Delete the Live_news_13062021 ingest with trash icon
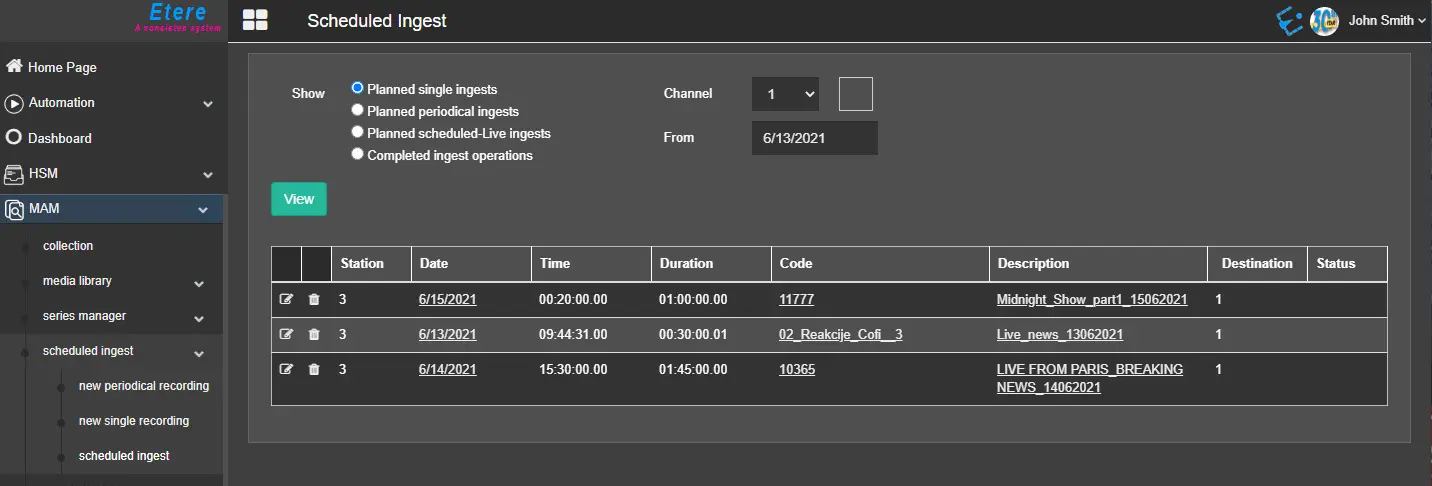Screen dimensions: 1432x486 pyautogui.click(x=314, y=335)
